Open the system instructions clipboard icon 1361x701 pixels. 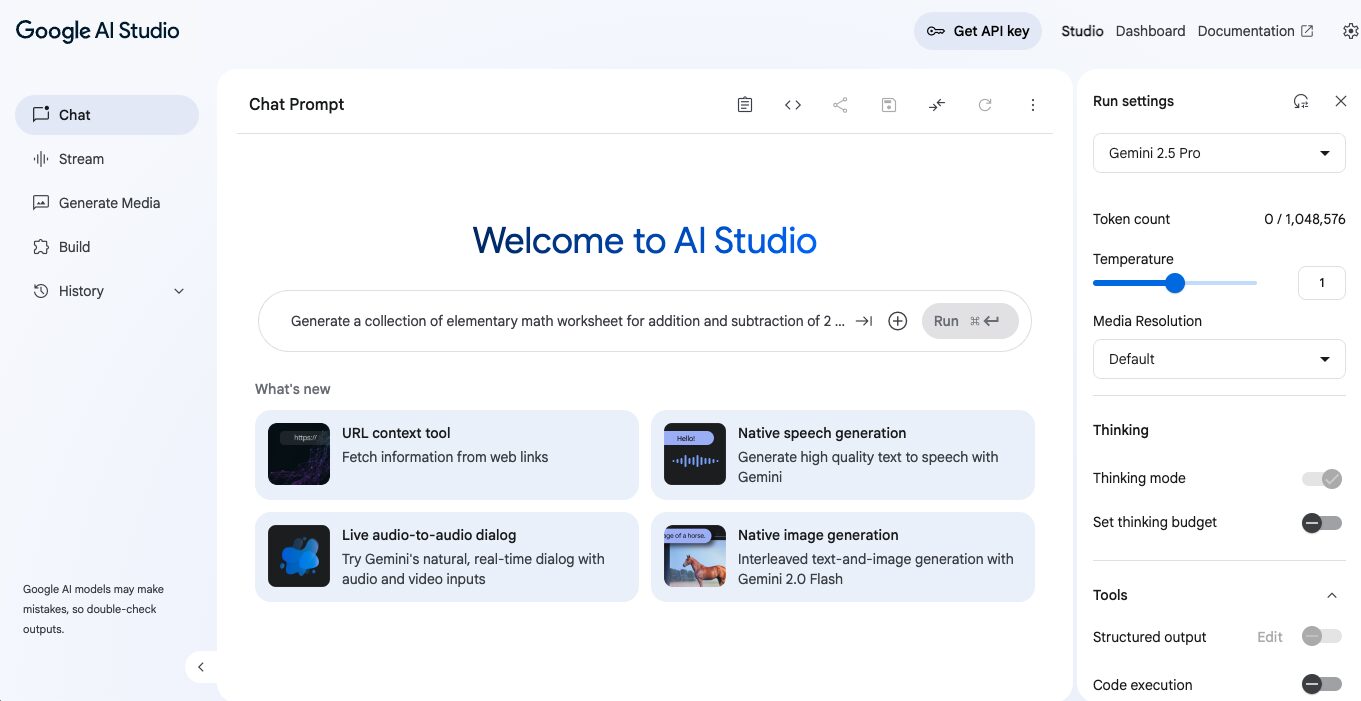(x=745, y=105)
